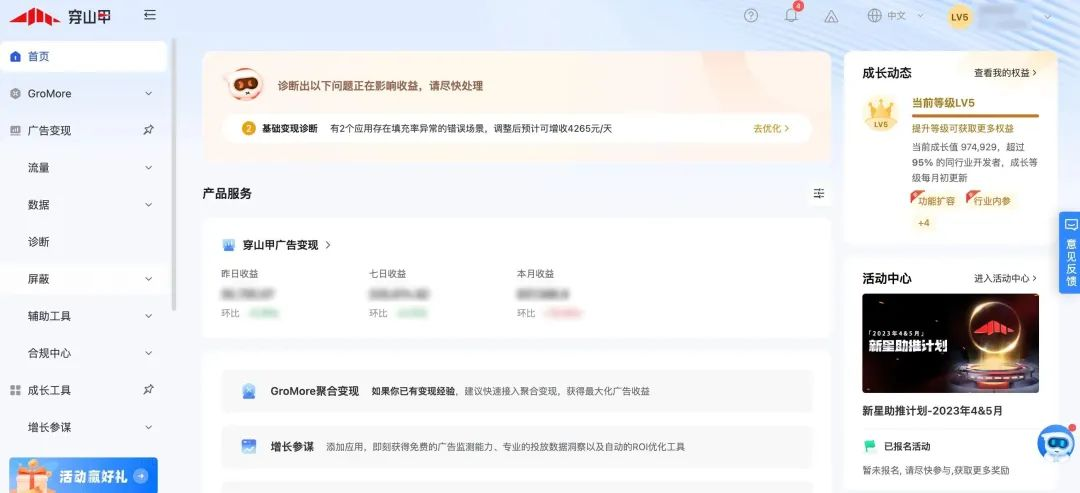Click the 昨日收益 label
This screenshot has height=493, width=1080.
[240, 273]
